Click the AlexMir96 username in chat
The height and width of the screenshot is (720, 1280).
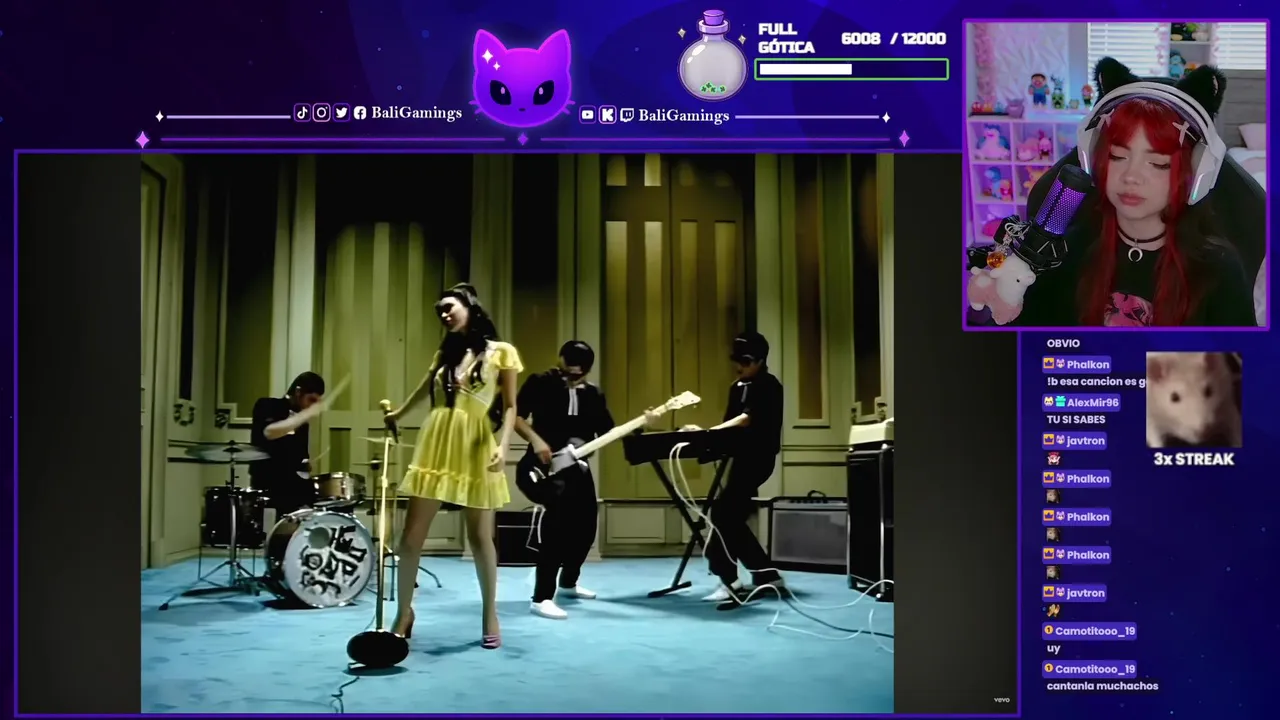[1092, 402]
